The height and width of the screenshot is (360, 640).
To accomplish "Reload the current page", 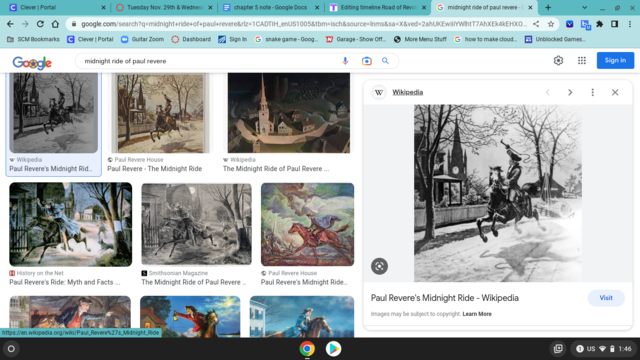I will coord(40,24).
